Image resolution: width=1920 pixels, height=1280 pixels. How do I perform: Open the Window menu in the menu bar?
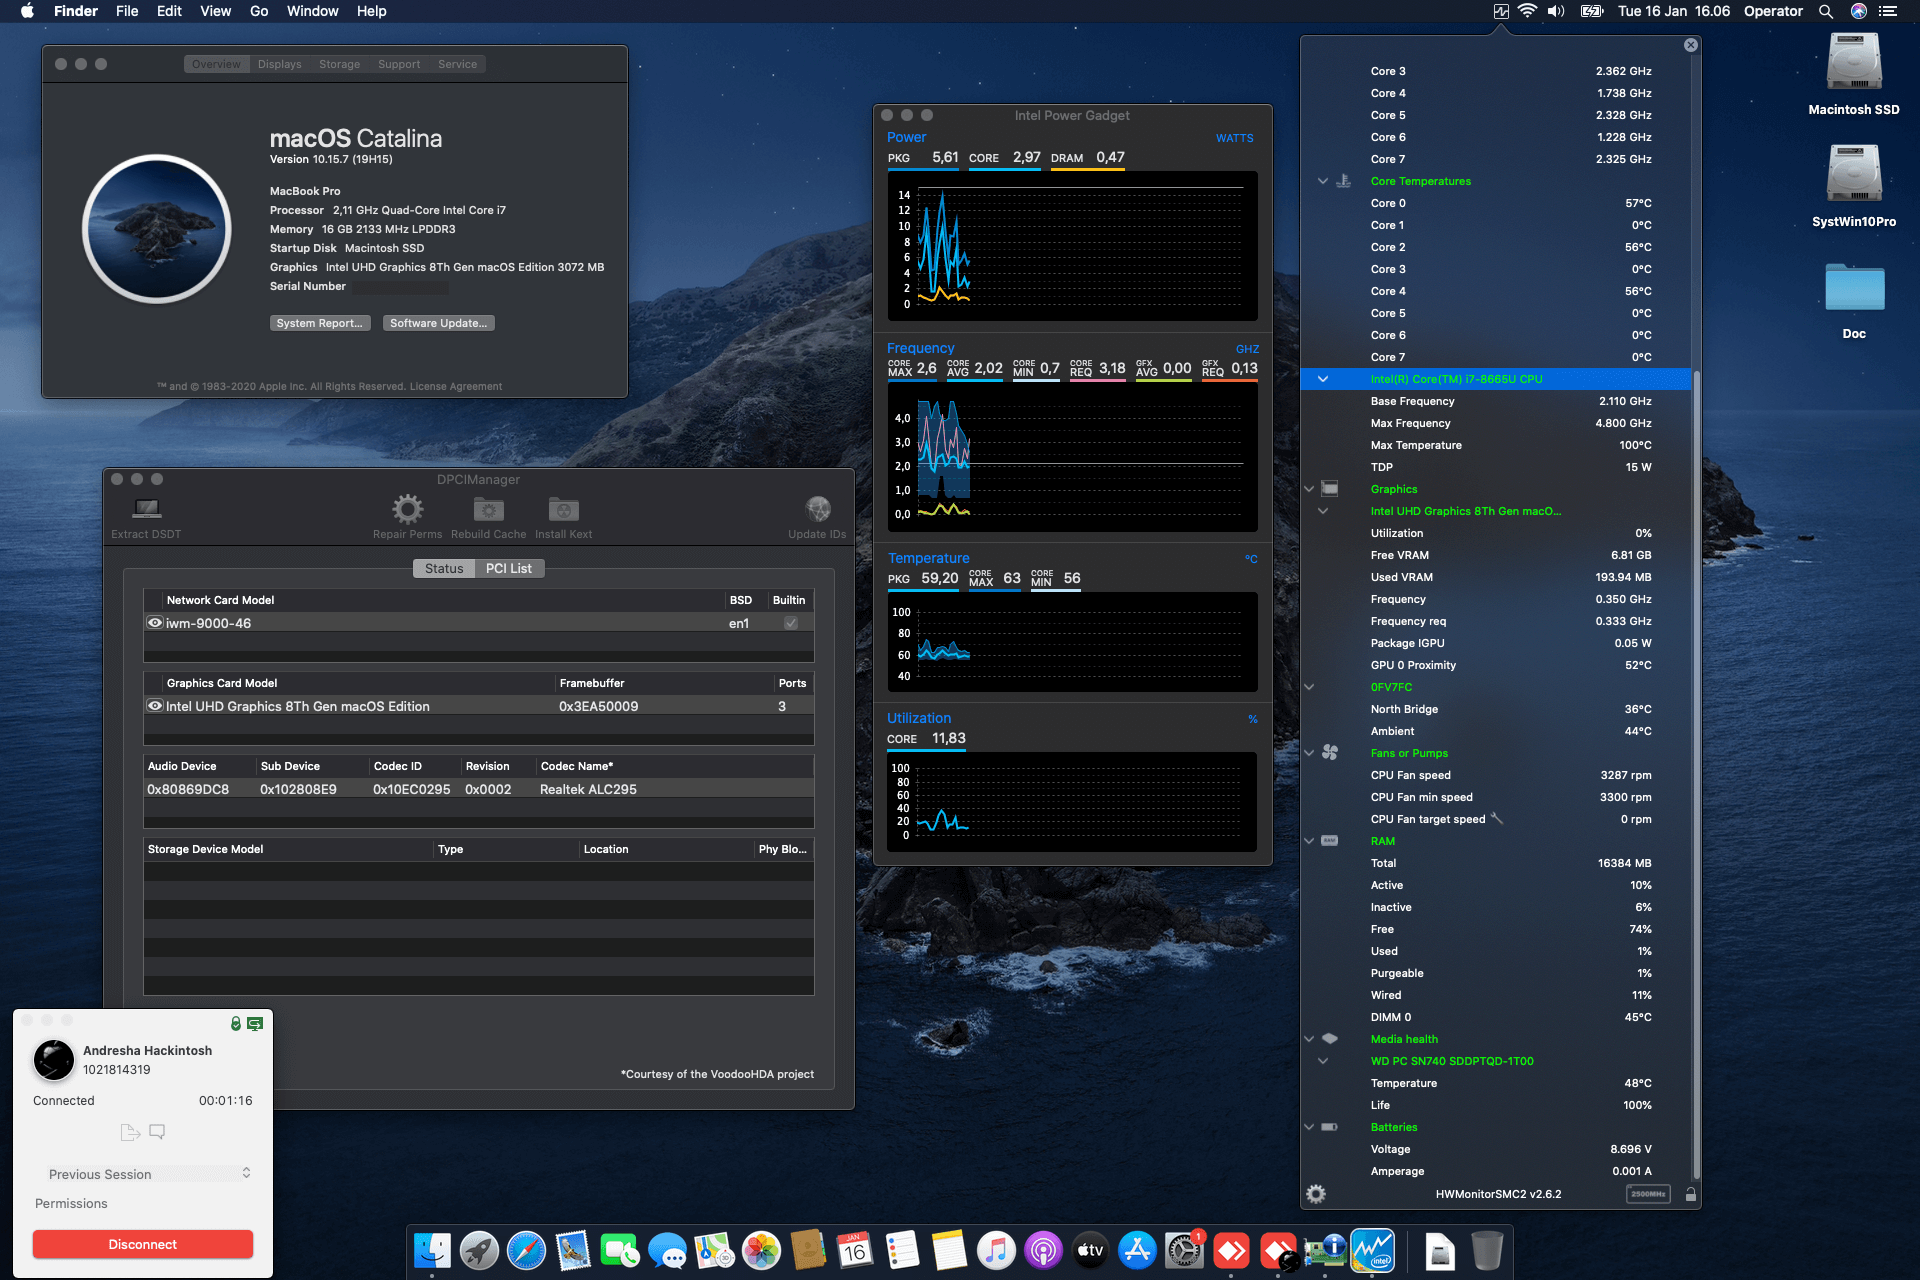(312, 11)
